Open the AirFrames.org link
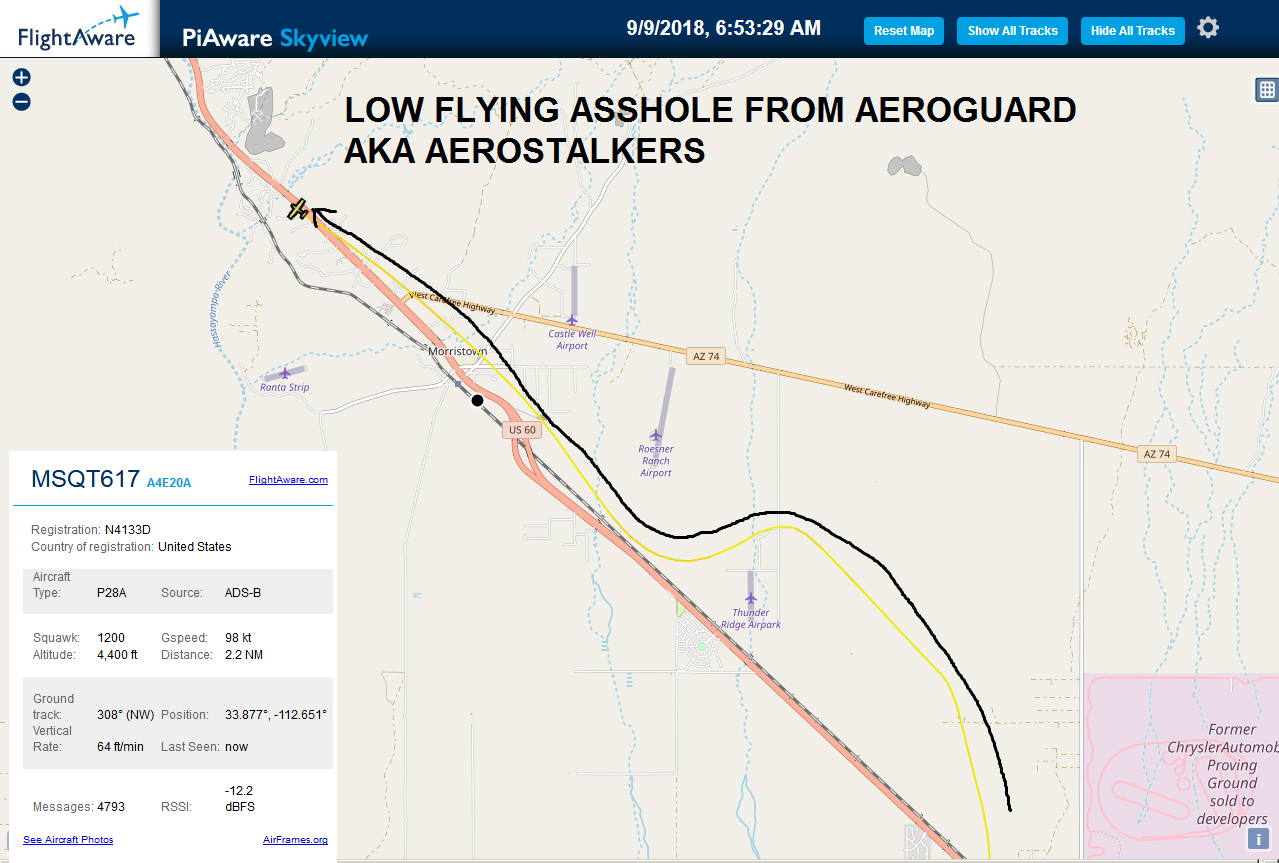1279x863 pixels. [295, 840]
